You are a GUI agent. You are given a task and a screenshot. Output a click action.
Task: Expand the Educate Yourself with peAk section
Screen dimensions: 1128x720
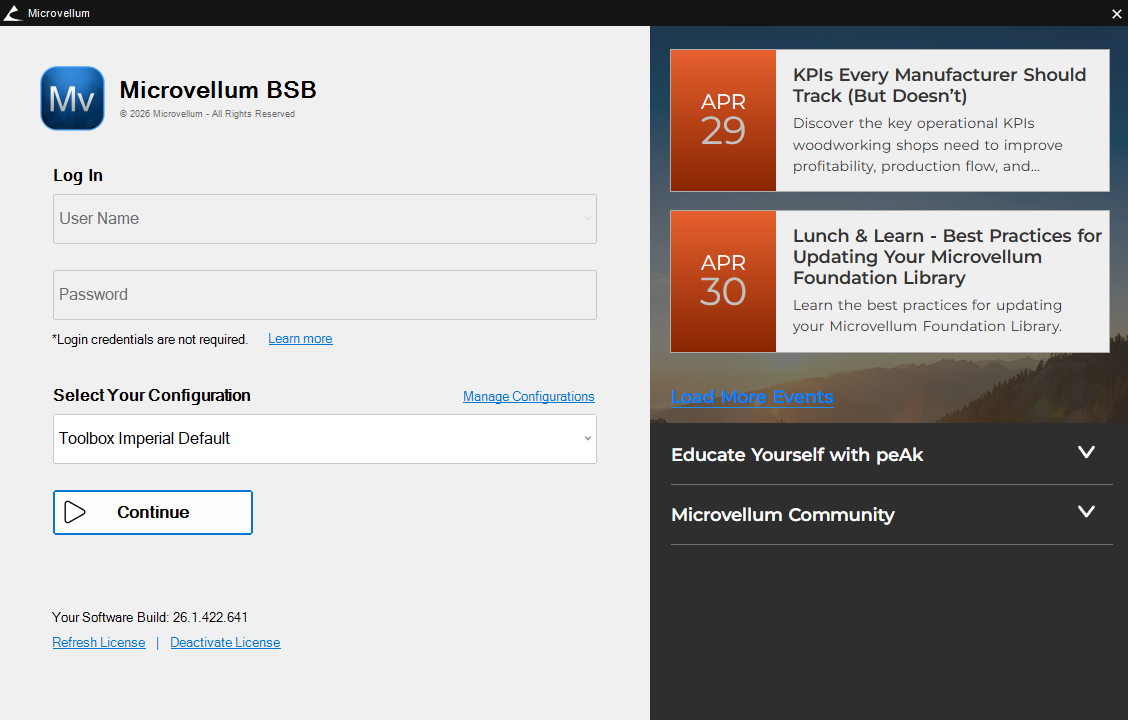pos(1086,453)
